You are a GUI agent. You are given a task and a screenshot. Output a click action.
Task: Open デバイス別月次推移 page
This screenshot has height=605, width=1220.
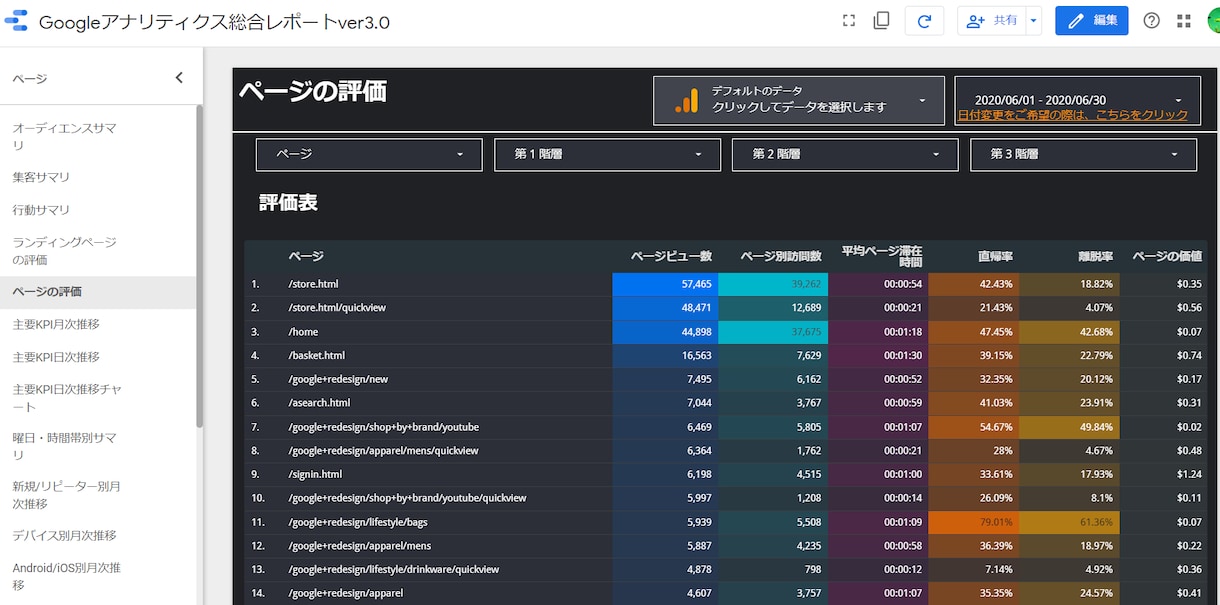coord(98,535)
